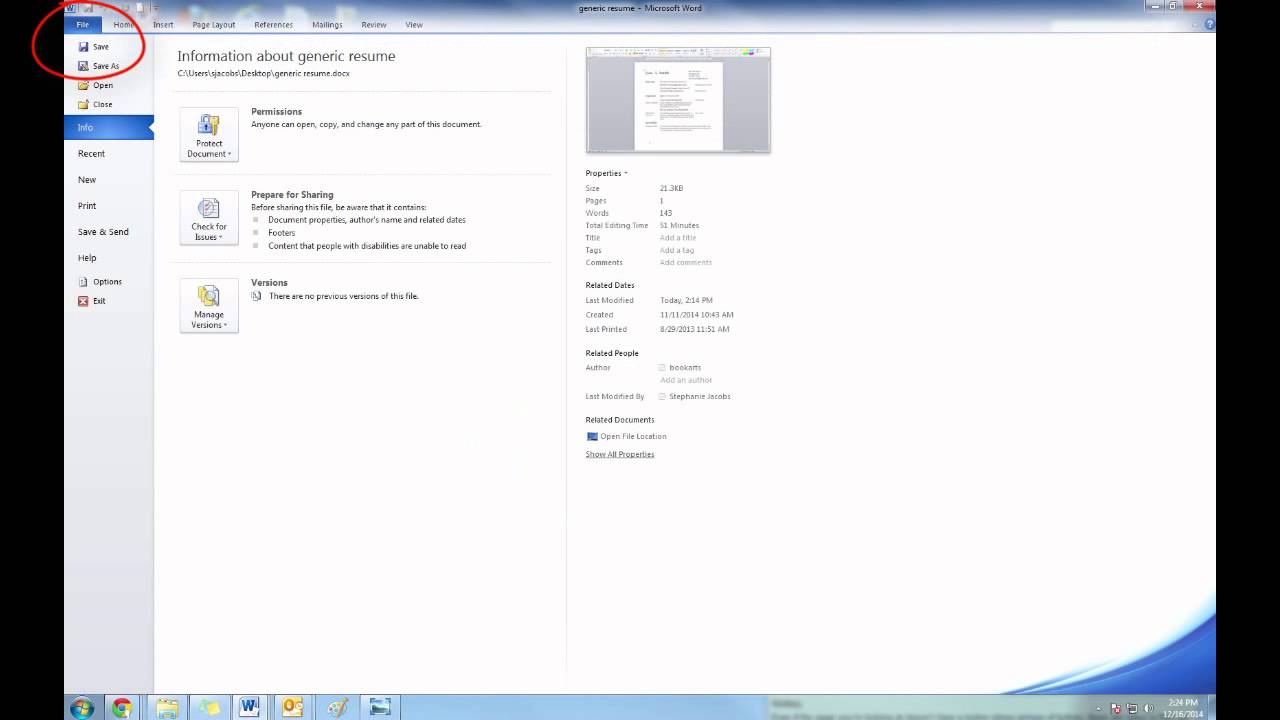Open the Protect Document dropdown
1280x720 pixels.
coord(209,135)
